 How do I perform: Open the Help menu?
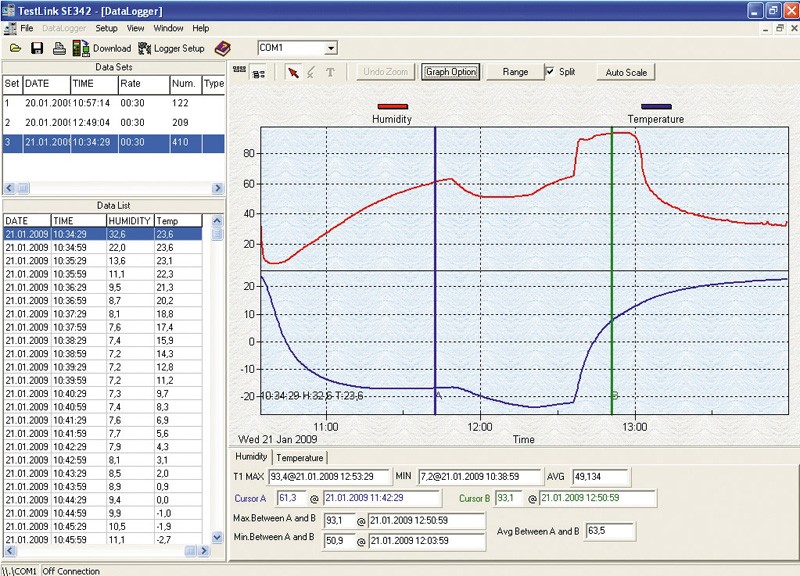201,28
